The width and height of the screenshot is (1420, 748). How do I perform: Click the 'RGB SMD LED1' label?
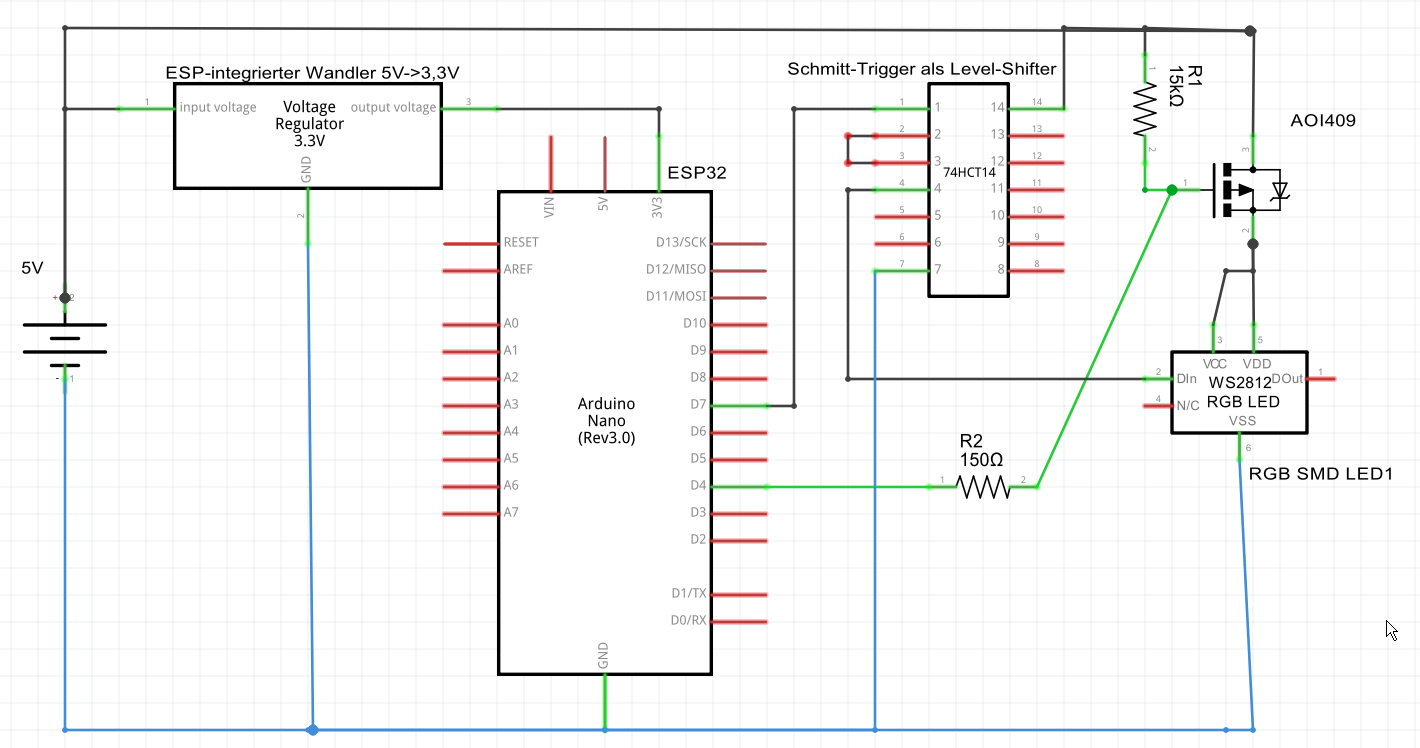(x=1321, y=473)
